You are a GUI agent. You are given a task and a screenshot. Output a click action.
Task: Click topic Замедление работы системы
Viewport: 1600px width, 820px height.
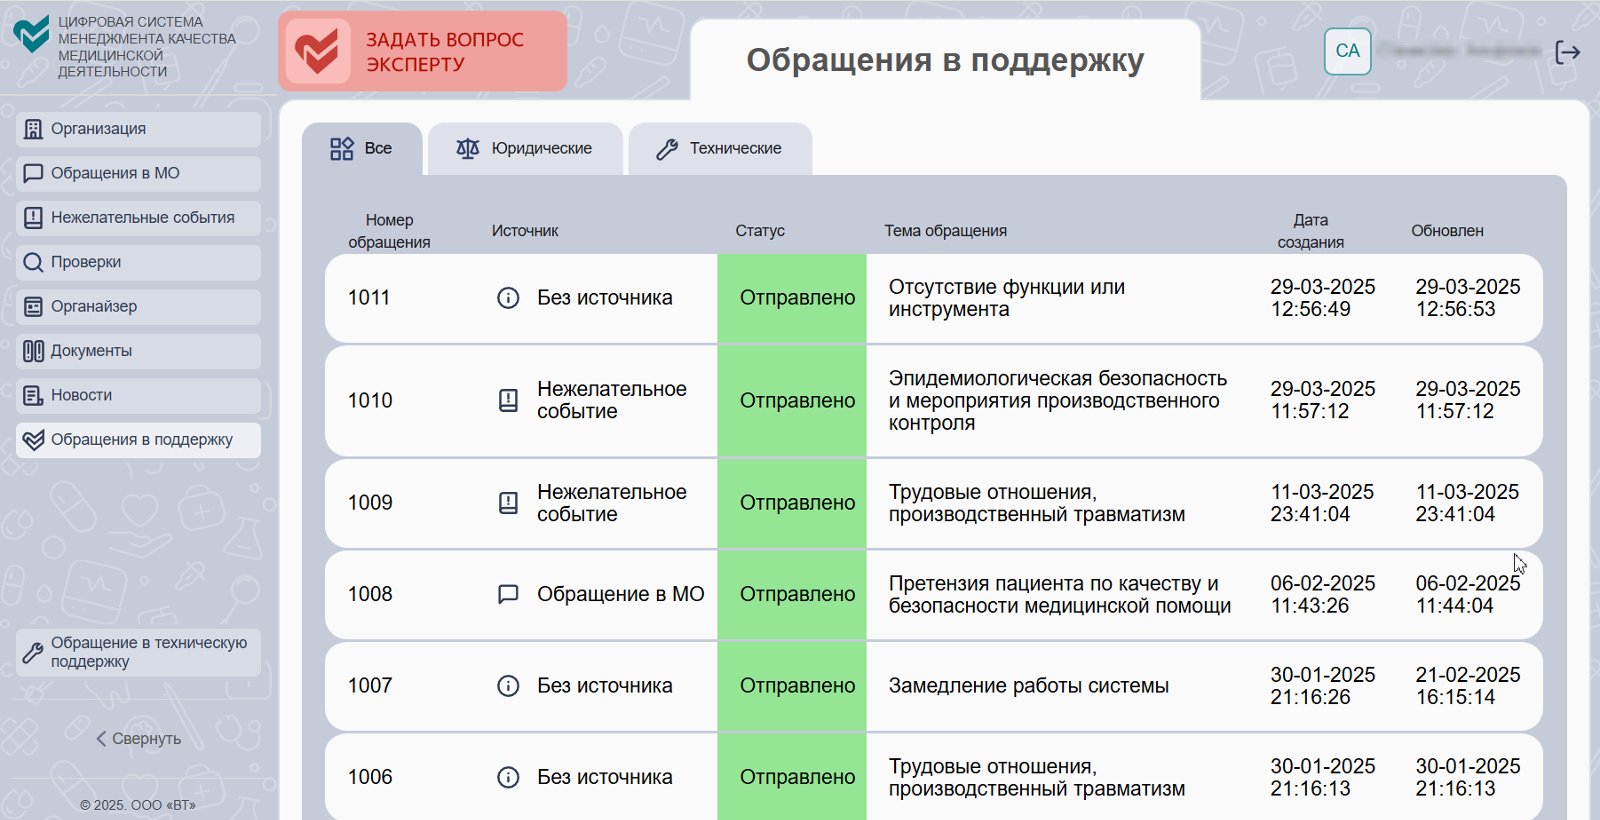(1028, 686)
